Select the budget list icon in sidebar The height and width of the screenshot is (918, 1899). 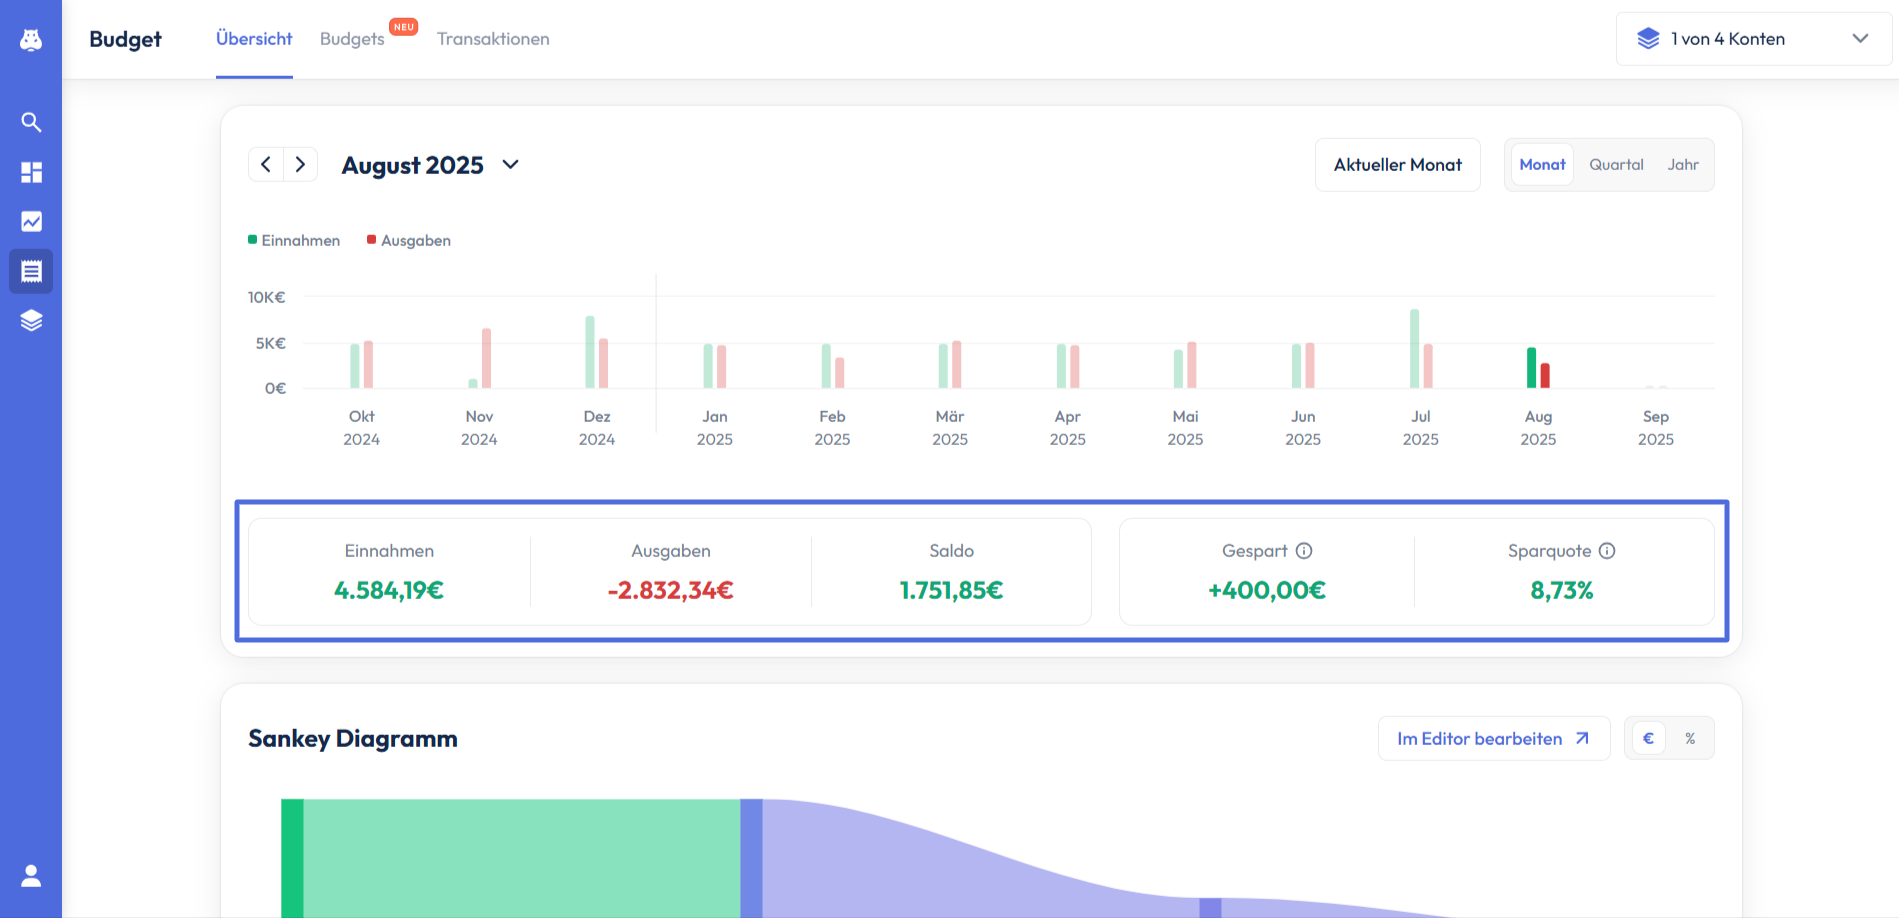click(31, 271)
